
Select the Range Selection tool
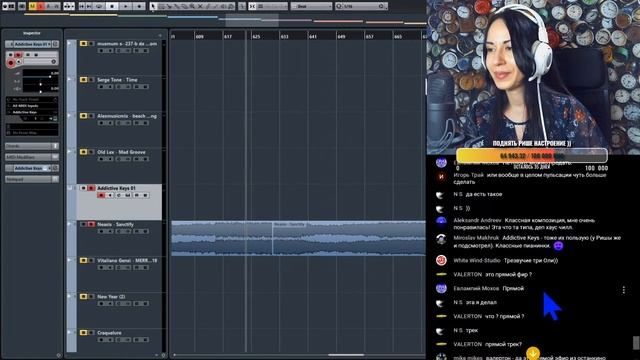point(161,7)
